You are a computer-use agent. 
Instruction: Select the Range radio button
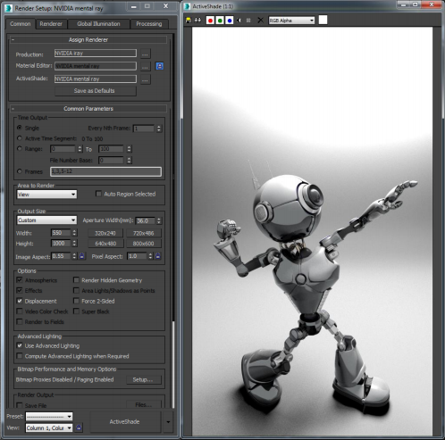point(19,148)
